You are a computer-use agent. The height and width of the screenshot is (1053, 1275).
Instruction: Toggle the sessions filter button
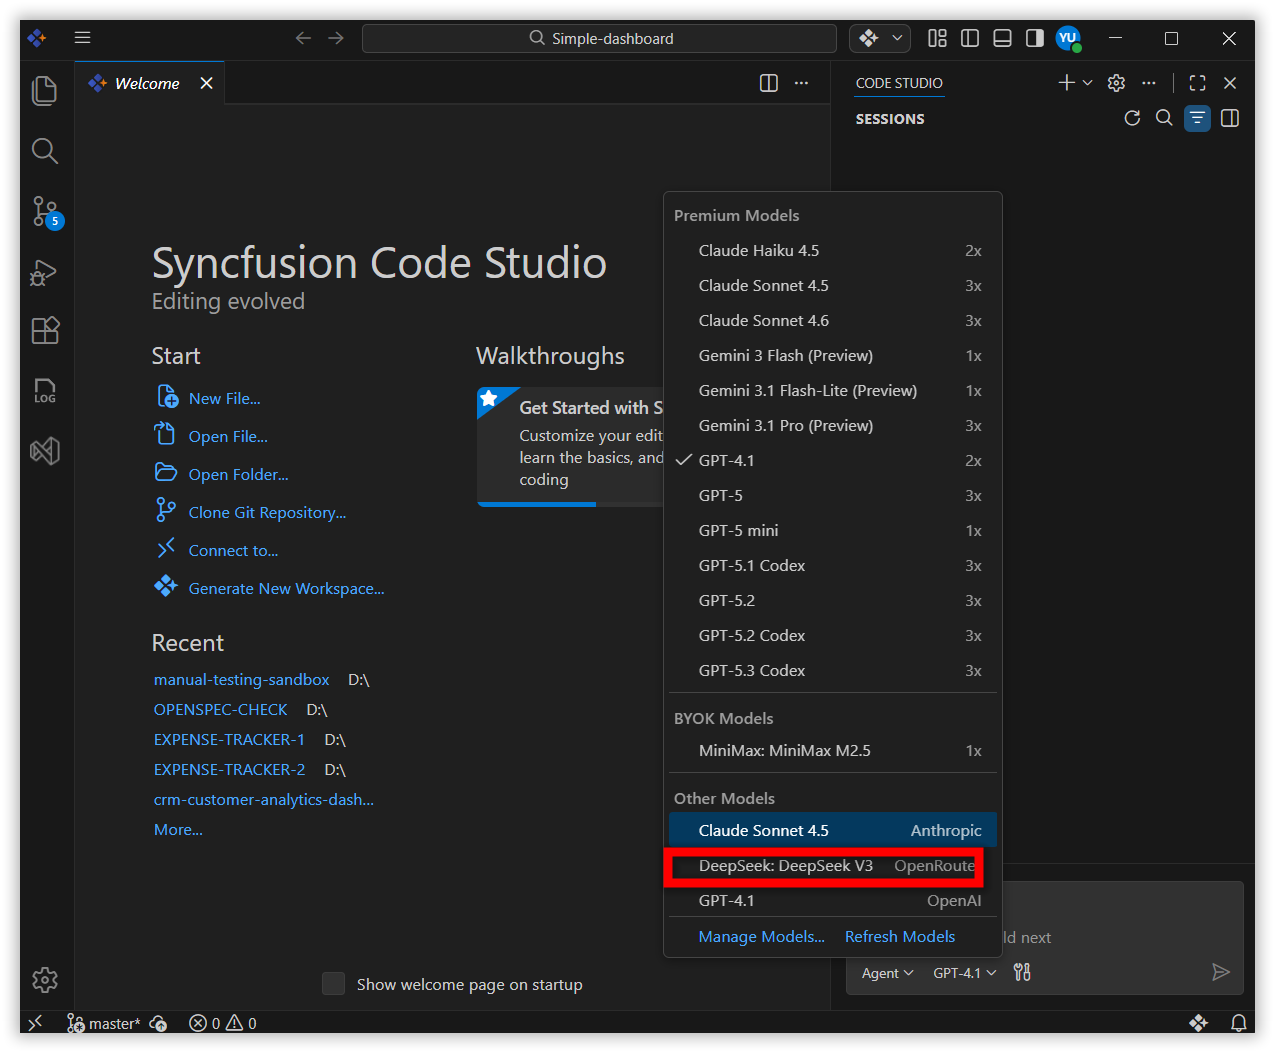click(x=1197, y=118)
